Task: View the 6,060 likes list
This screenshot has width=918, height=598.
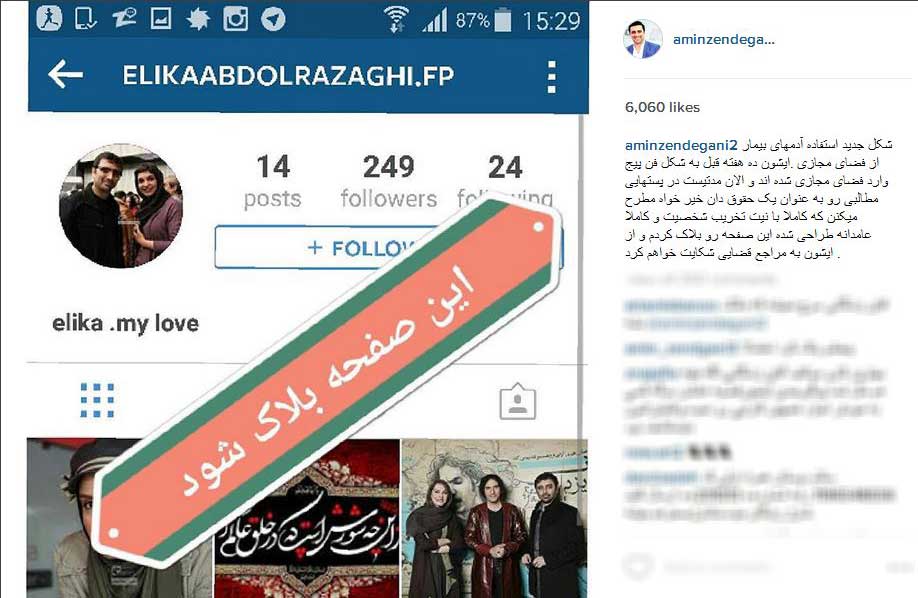Action: [x=662, y=107]
